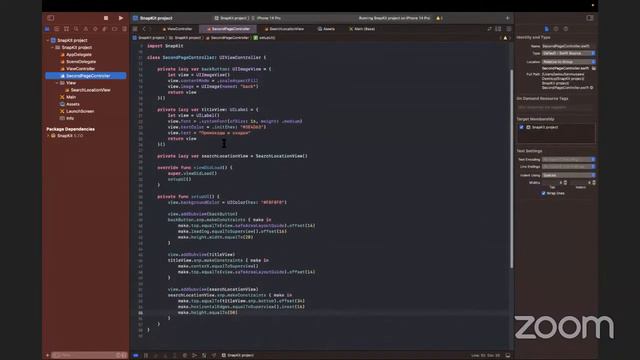This screenshot has height=360, width=640.
Task: Toggle the Wrap lines checkbox
Action: pos(543,193)
